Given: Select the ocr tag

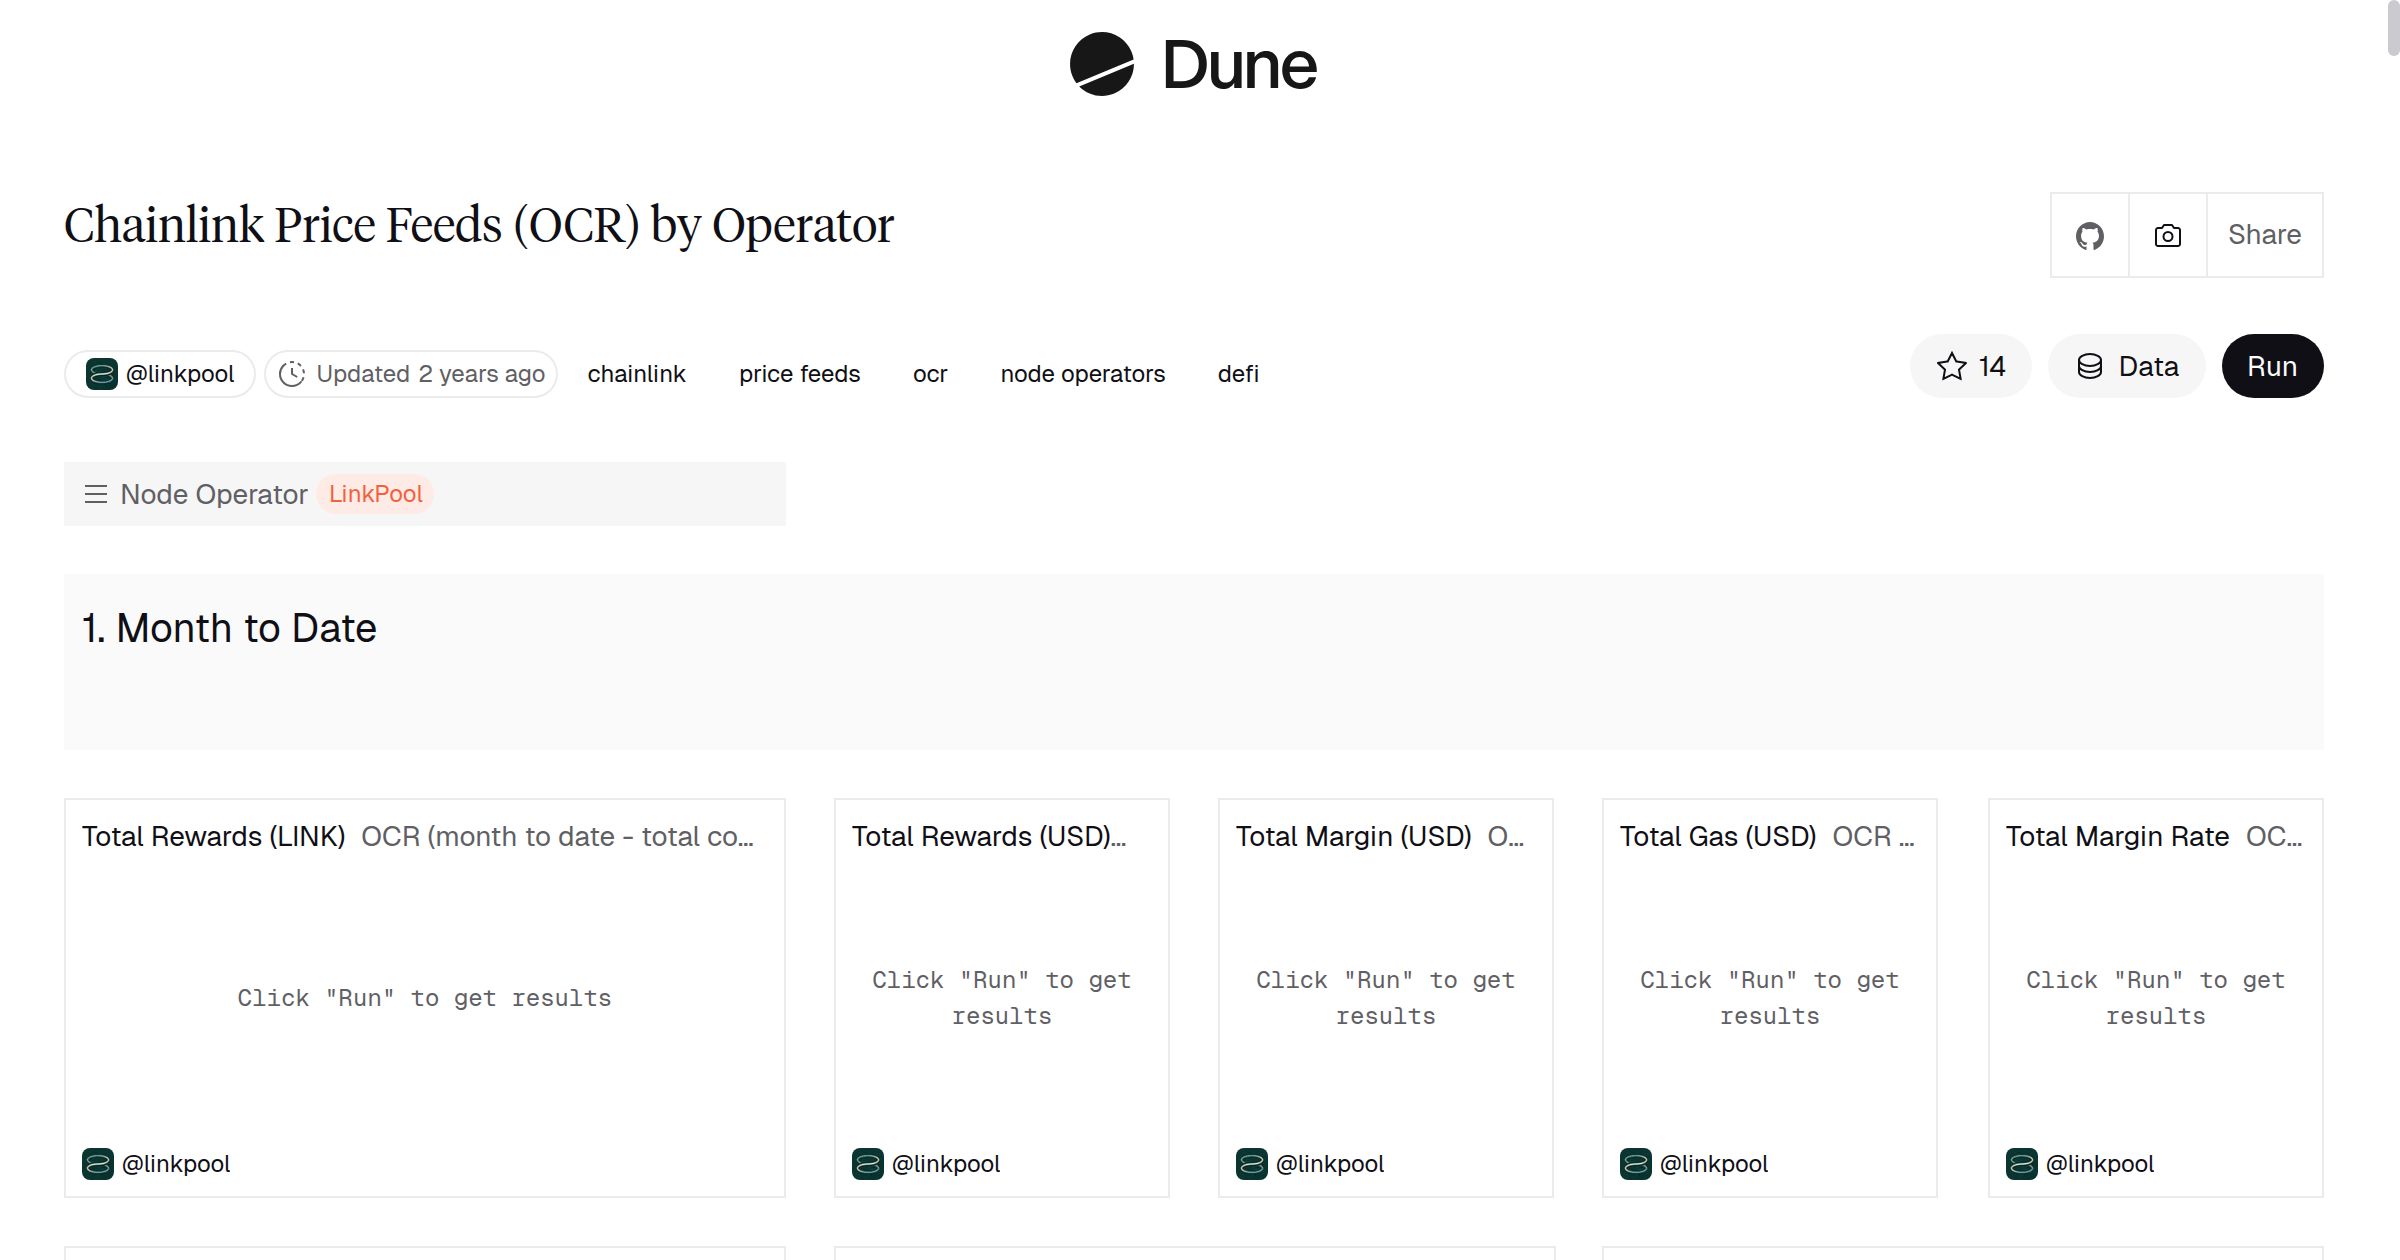Looking at the screenshot, I should [930, 373].
